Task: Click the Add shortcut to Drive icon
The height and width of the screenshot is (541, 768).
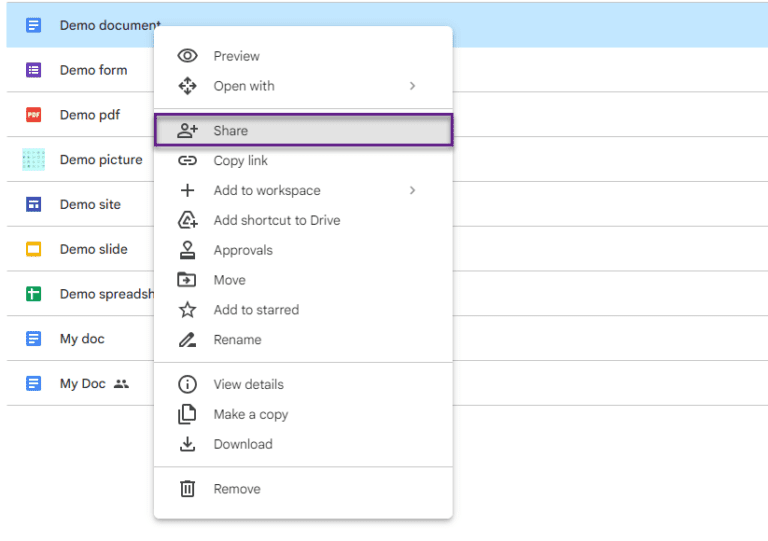Action: [x=187, y=220]
